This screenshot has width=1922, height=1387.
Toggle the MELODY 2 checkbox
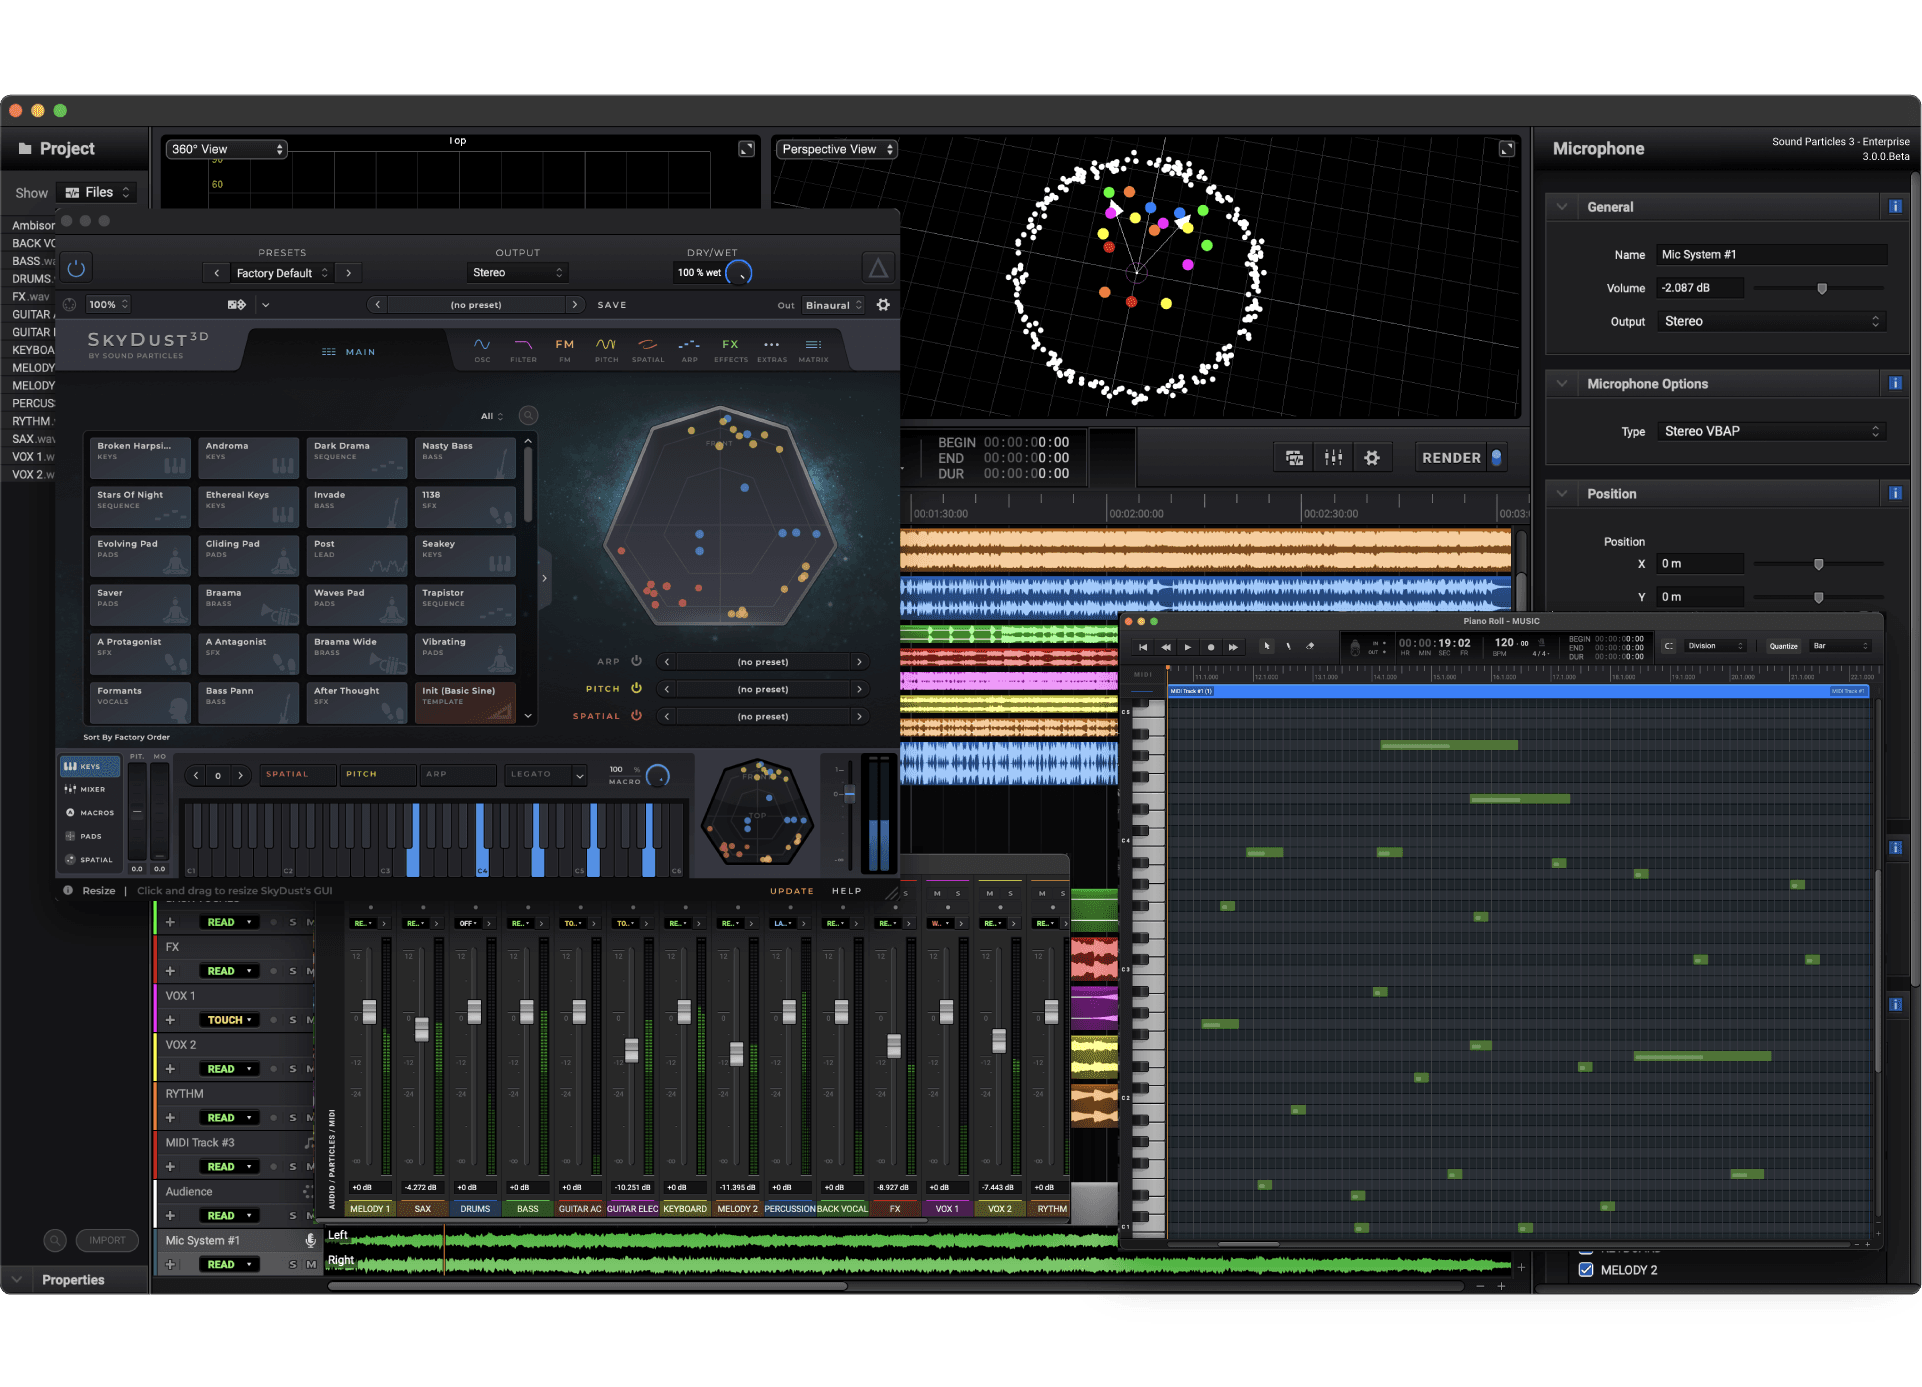1585,1270
